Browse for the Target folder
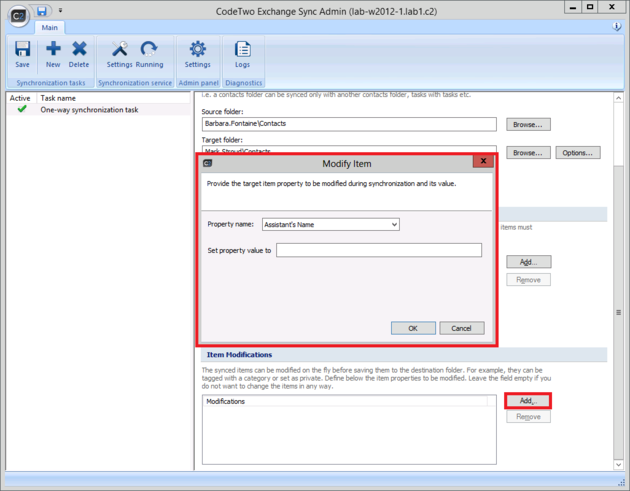 pyautogui.click(x=528, y=153)
